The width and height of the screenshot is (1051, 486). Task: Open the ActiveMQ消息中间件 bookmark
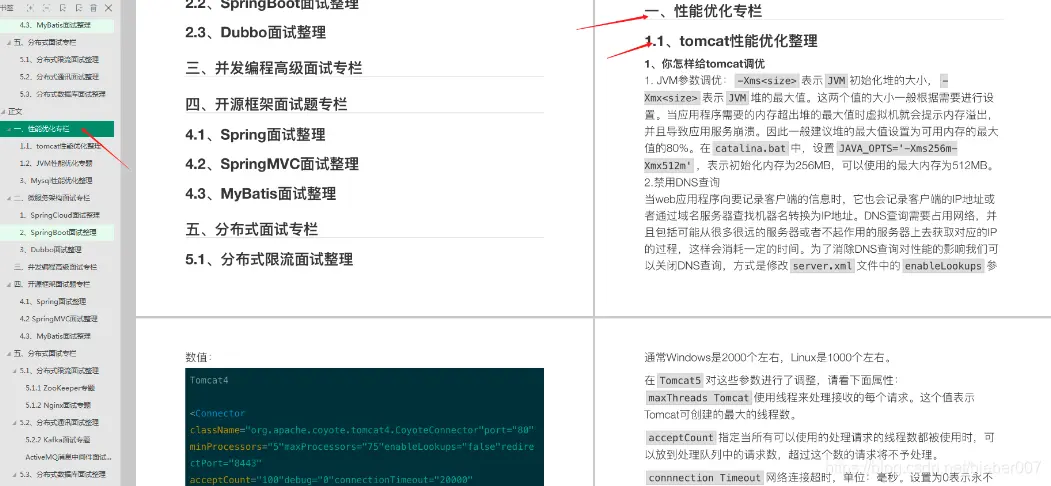68,457
